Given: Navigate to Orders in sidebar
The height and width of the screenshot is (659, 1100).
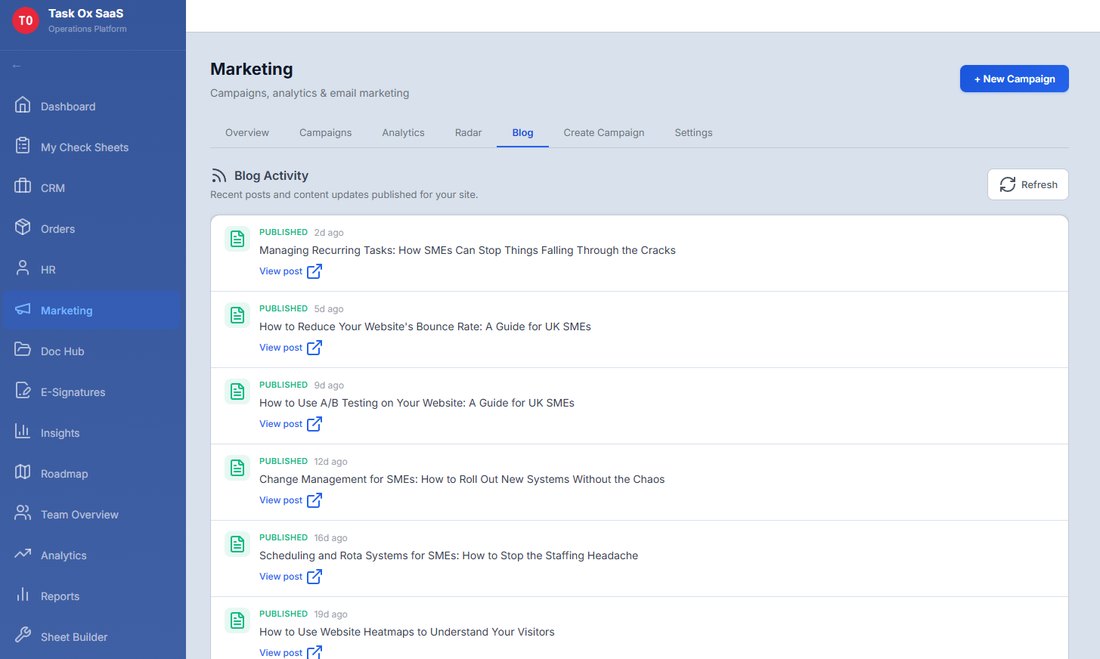Looking at the screenshot, I should 93,228.
